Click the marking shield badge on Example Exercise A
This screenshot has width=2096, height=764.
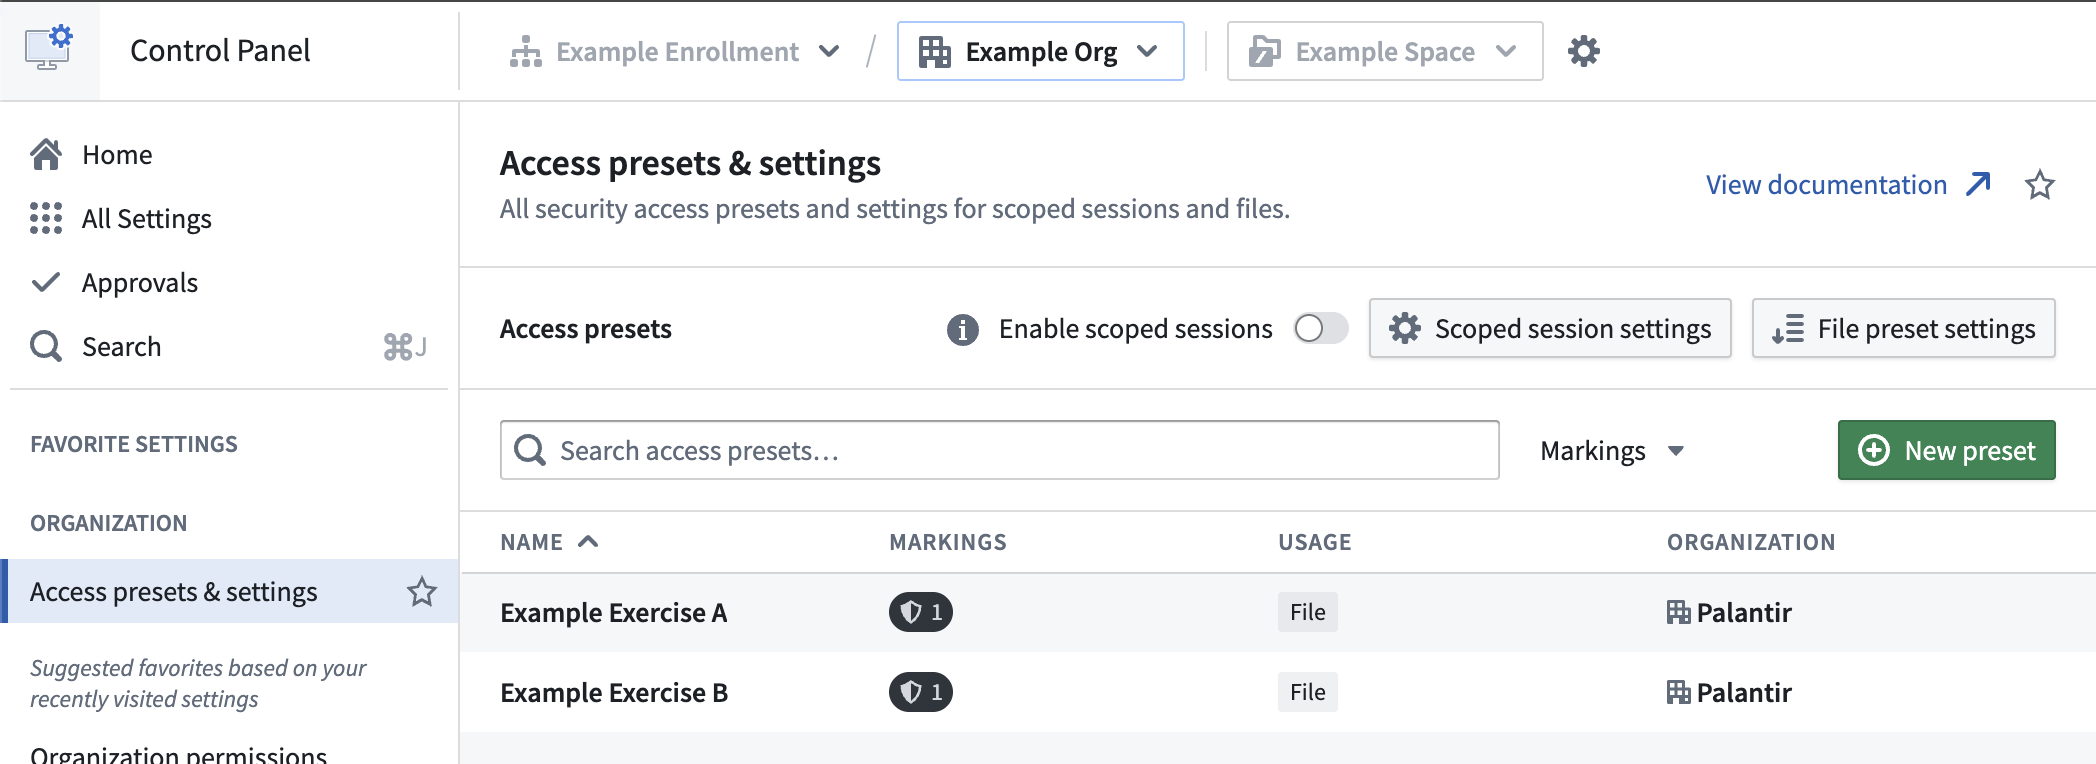(x=919, y=612)
